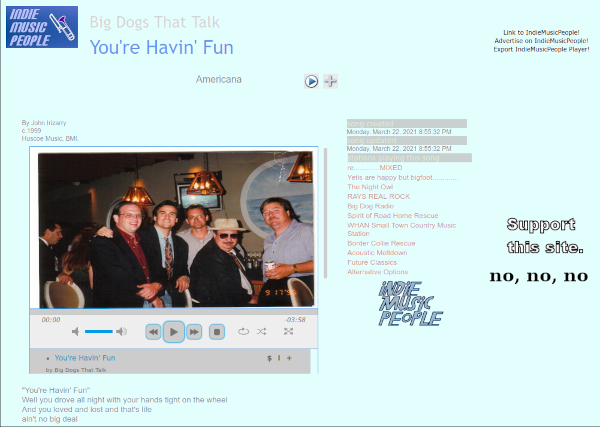Click the 'song created' header bar
Screen dimensions: 600x427
[407, 124]
